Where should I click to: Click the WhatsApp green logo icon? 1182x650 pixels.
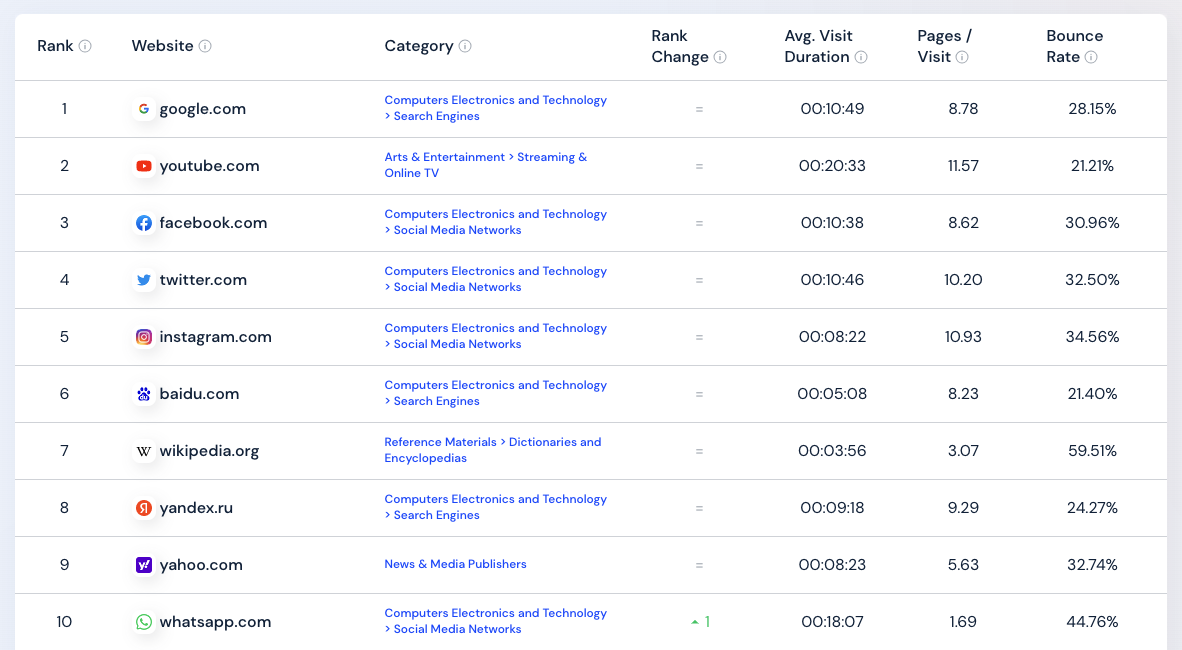click(x=143, y=622)
